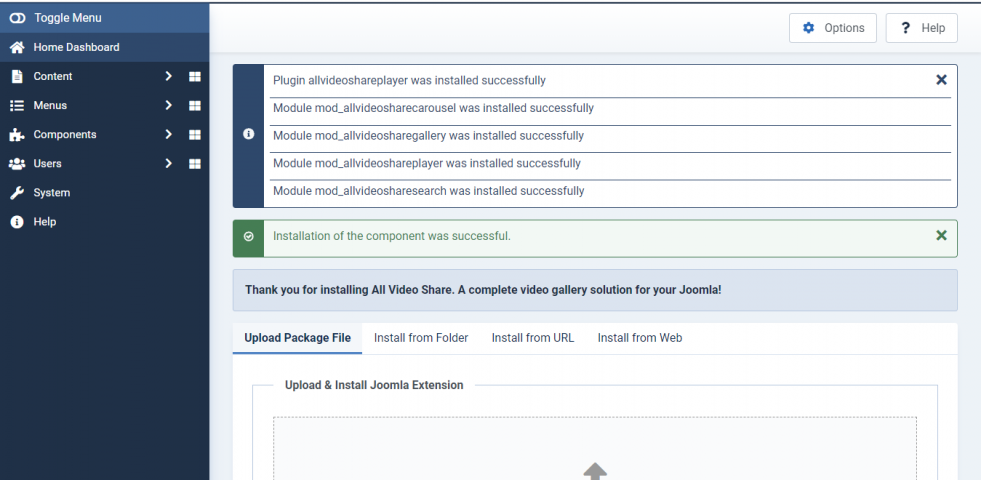Click the Menus list icon
This screenshot has width=981, height=480.
(x=17, y=106)
